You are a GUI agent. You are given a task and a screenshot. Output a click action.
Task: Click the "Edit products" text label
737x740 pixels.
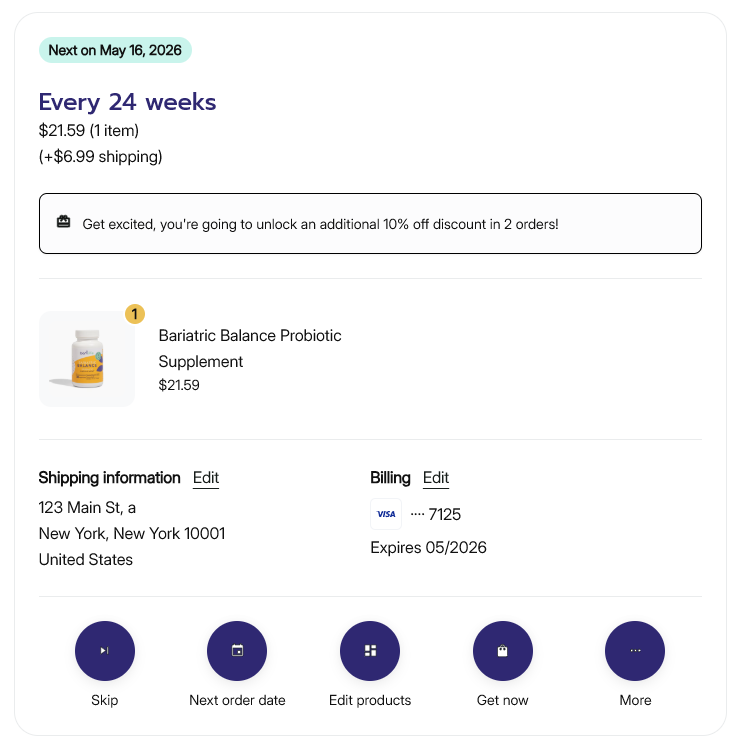click(370, 700)
